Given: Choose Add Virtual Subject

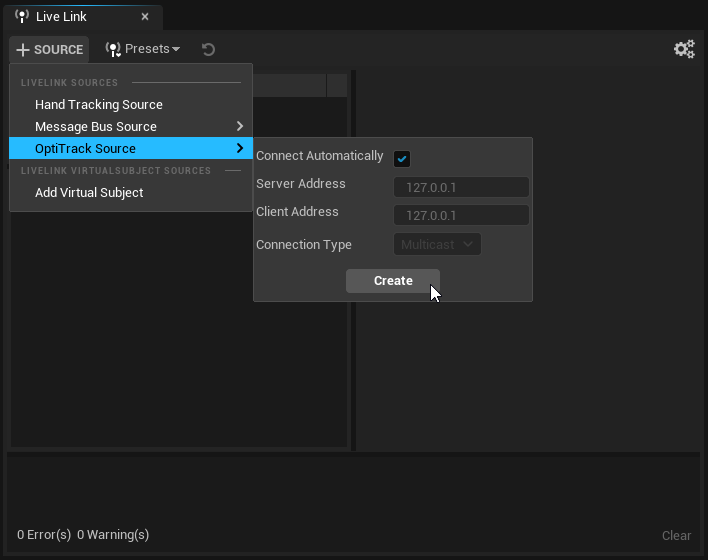Looking at the screenshot, I should 89,193.
